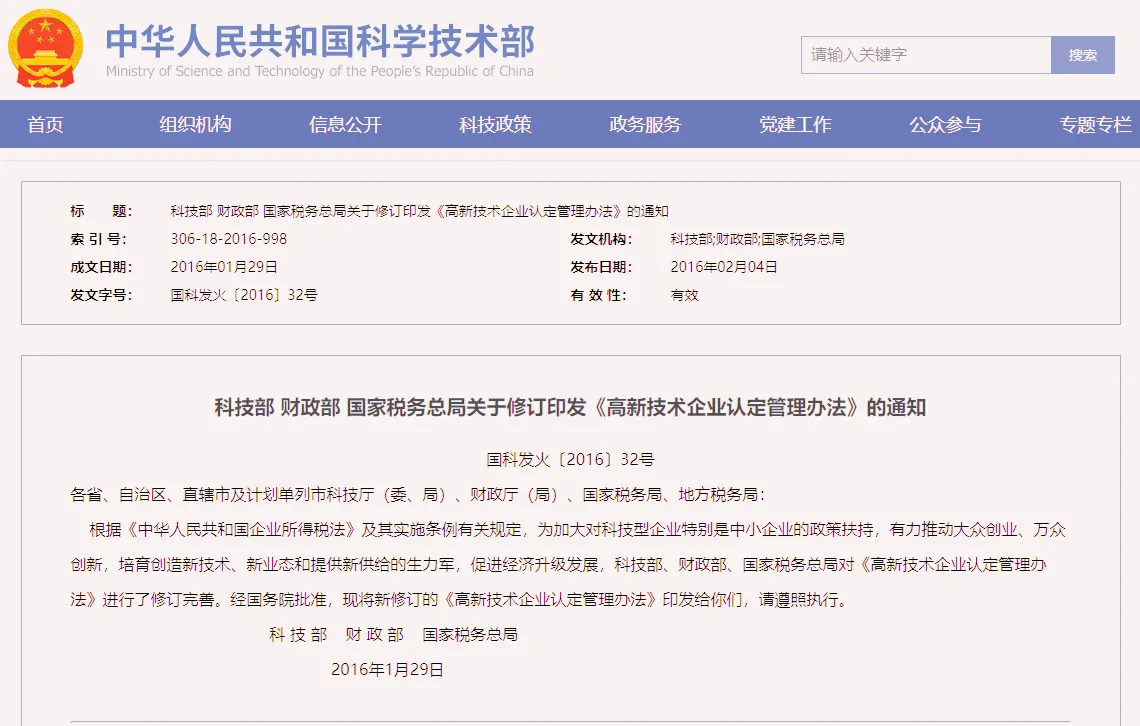Viewport: 1140px width, 726px height.
Task: Click the 中华人民共和国科学技术部 site title
Action: [x=321, y=41]
